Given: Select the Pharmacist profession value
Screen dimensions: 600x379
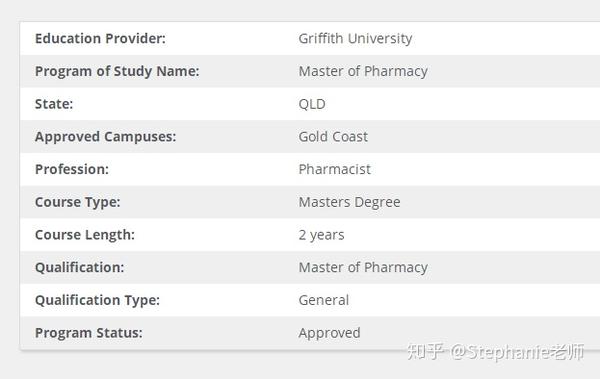Looking at the screenshot, I should (x=334, y=169).
